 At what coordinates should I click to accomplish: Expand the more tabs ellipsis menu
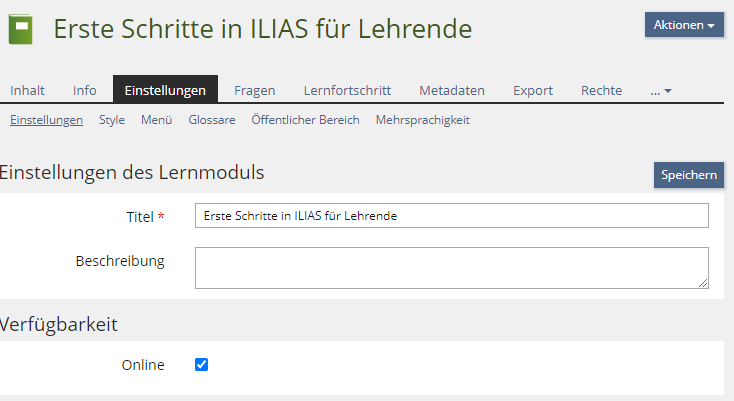pyautogui.click(x=661, y=90)
